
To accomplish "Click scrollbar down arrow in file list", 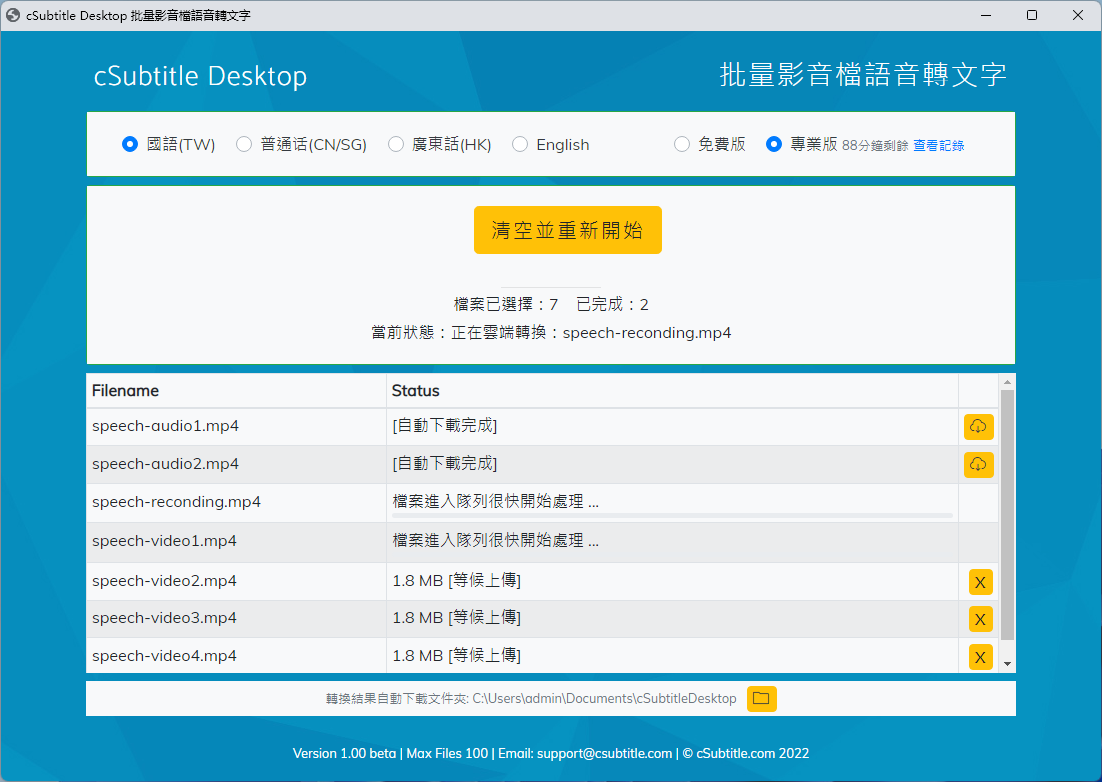I will 1007,664.
